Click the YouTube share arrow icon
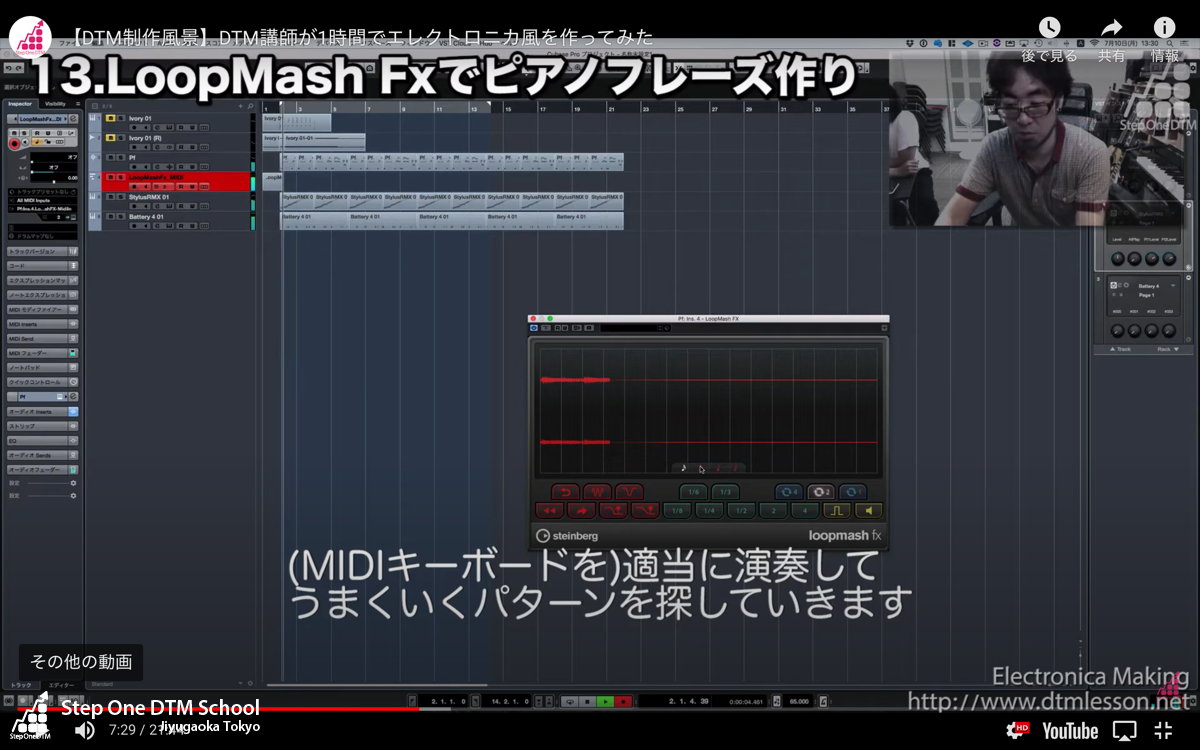Screen dimensions: 1200x750 [x=1111, y=28]
